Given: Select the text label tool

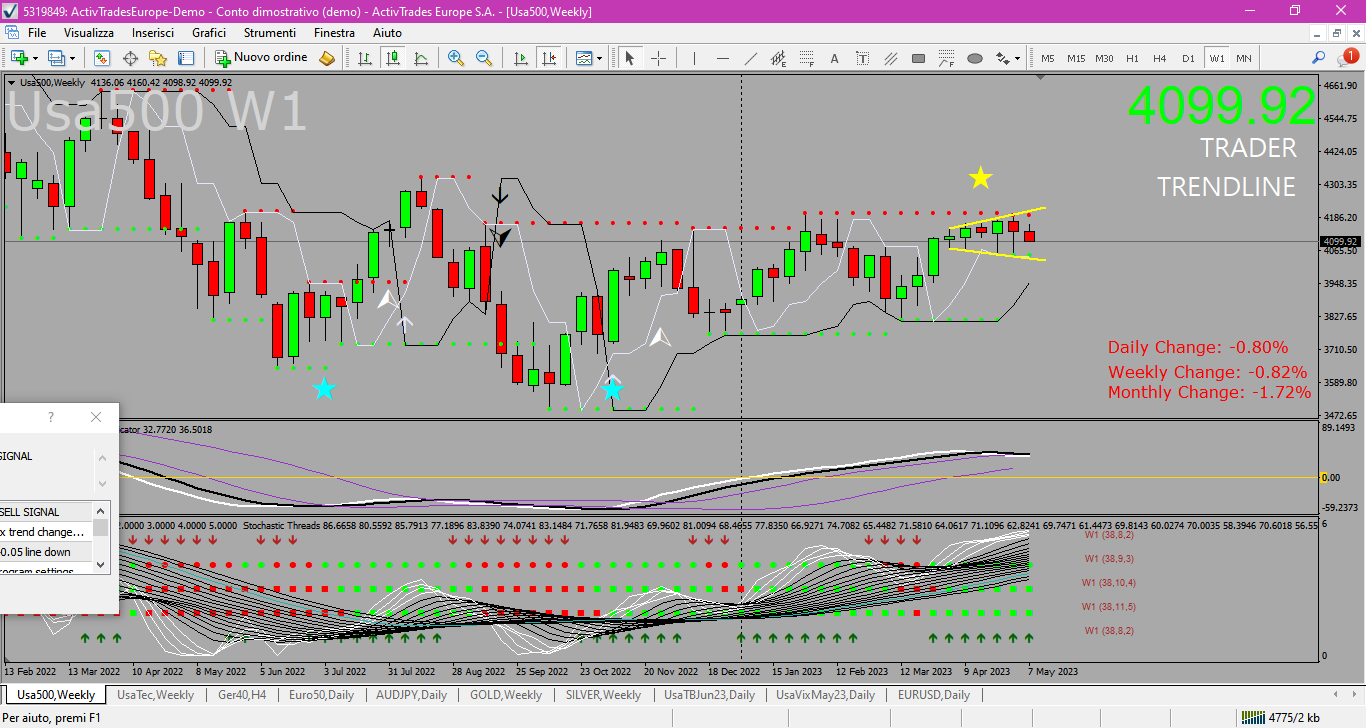Looking at the screenshot, I should [x=862, y=58].
